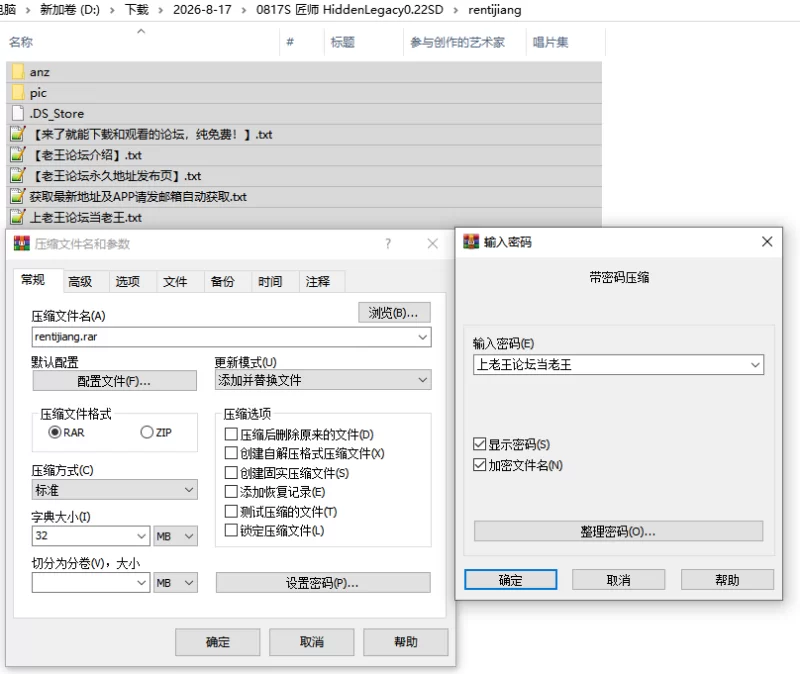This screenshot has height=674, width=800.
Task: Click 确定 in 压缩文件名和参数 dialog
Action: tap(217, 642)
